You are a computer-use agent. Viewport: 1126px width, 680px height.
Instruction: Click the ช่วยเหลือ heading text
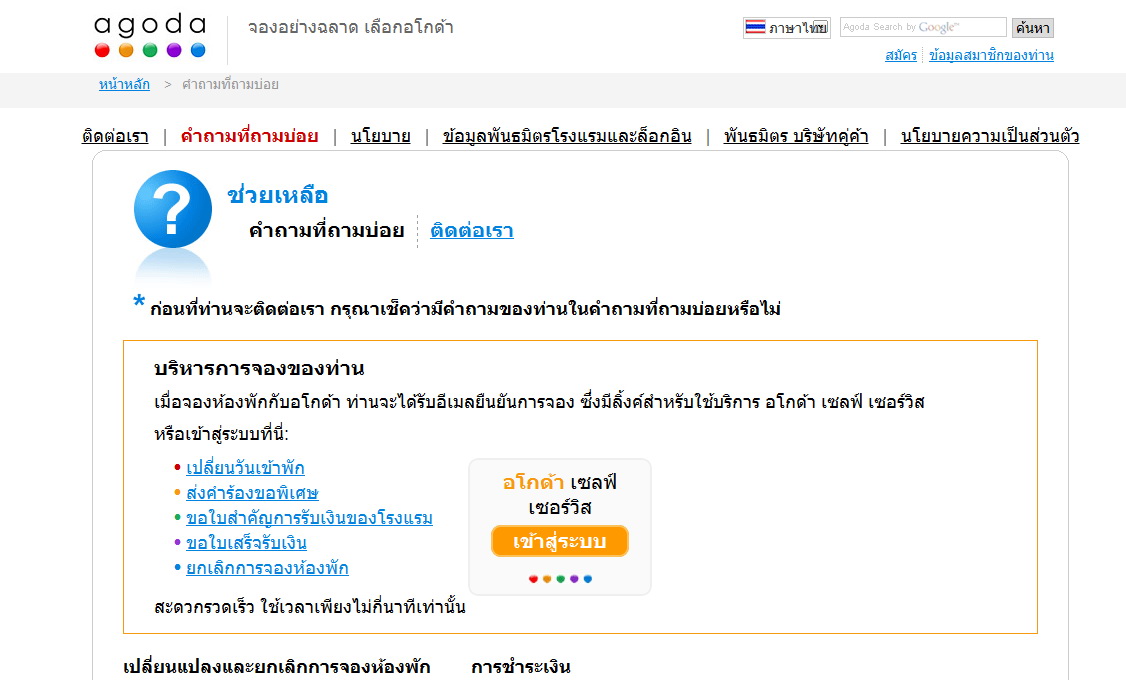pyautogui.click(x=278, y=195)
